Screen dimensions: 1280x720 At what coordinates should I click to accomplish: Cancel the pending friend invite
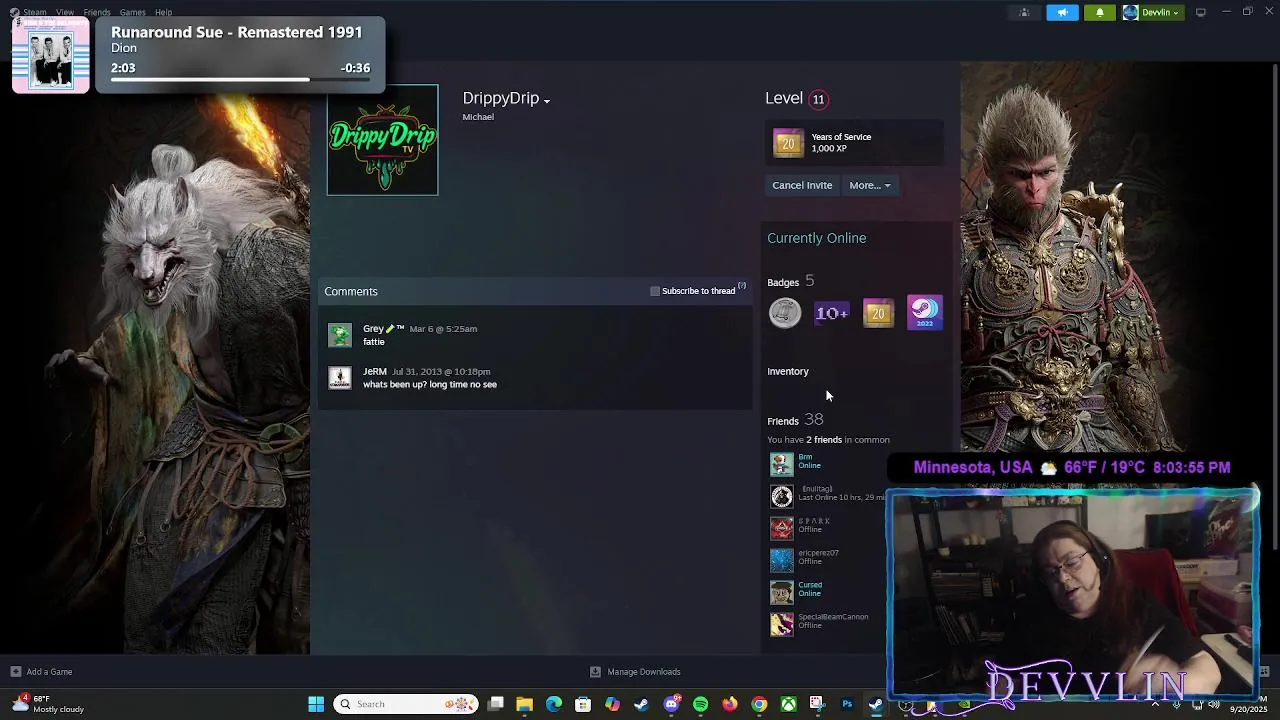802,185
